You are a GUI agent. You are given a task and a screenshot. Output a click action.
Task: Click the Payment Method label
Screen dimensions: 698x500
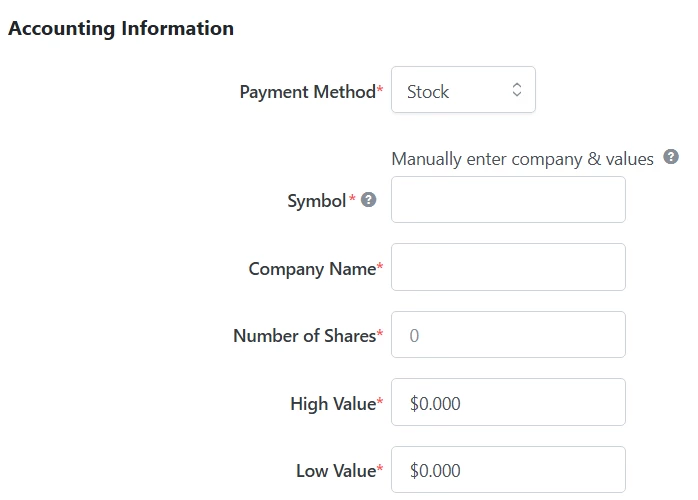point(307,92)
